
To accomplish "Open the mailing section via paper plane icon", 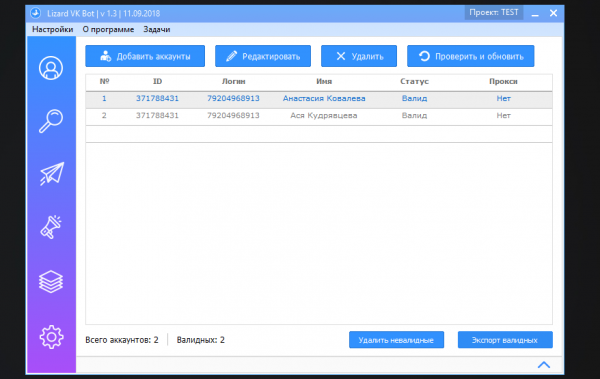I will [52, 174].
